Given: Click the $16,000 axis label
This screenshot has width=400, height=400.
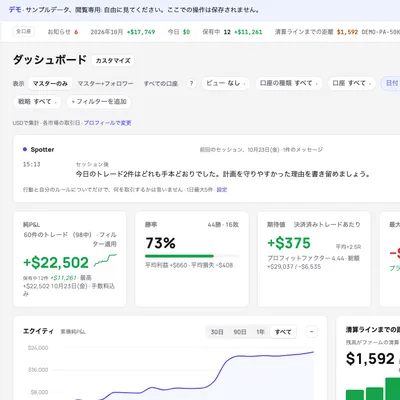Looking at the screenshot, I should (38, 370).
